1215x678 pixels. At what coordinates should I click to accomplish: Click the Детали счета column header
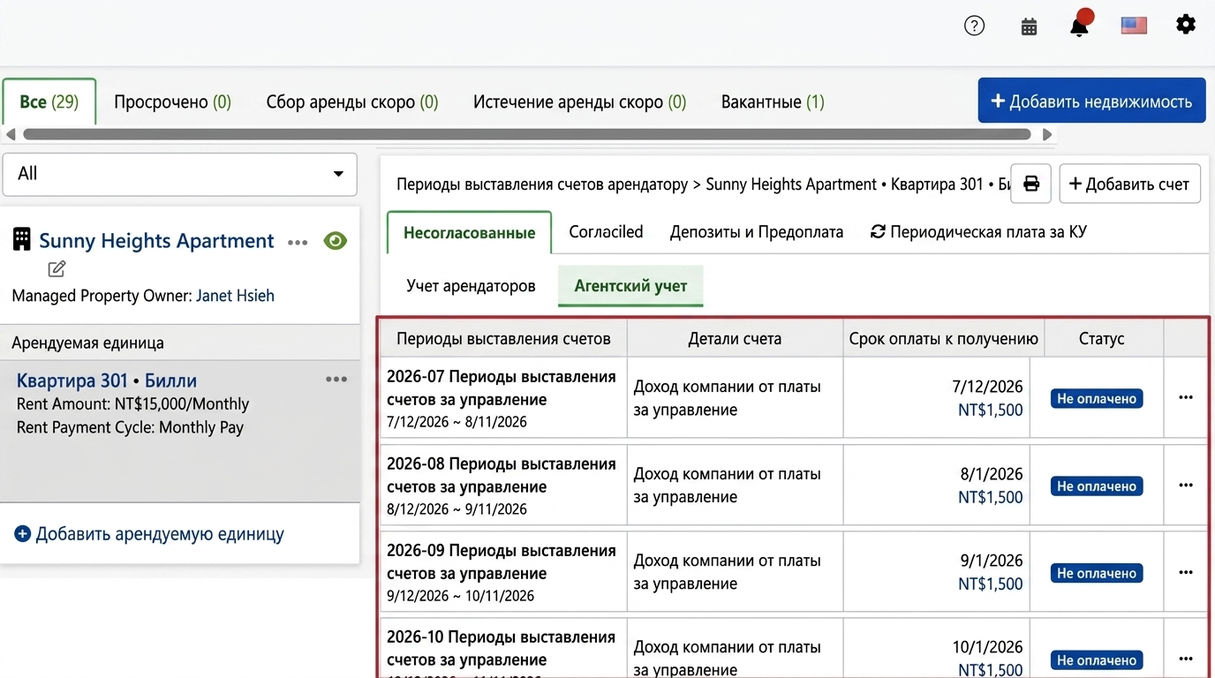pos(735,338)
